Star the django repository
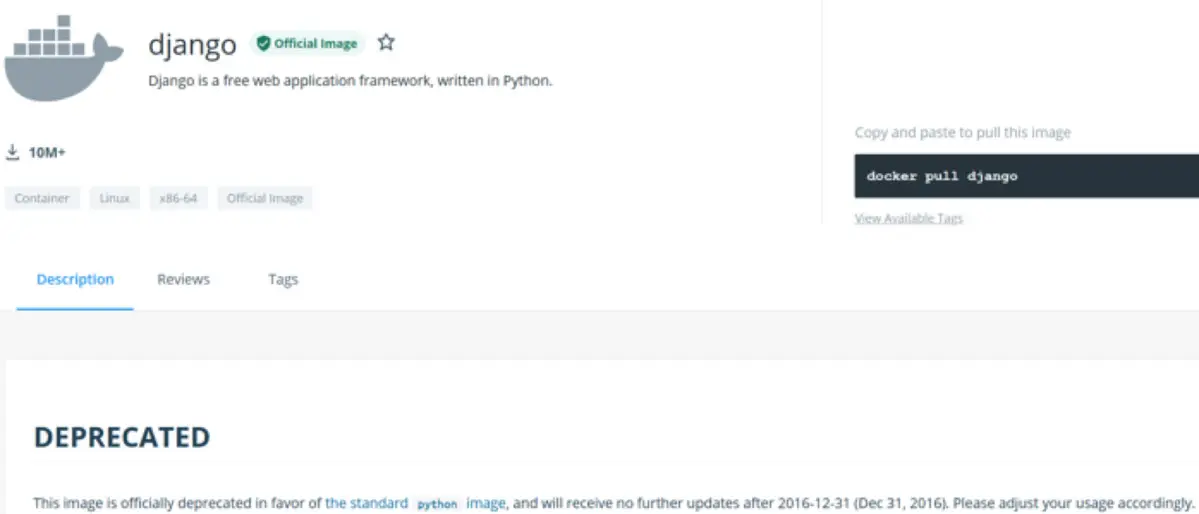 [x=386, y=43]
